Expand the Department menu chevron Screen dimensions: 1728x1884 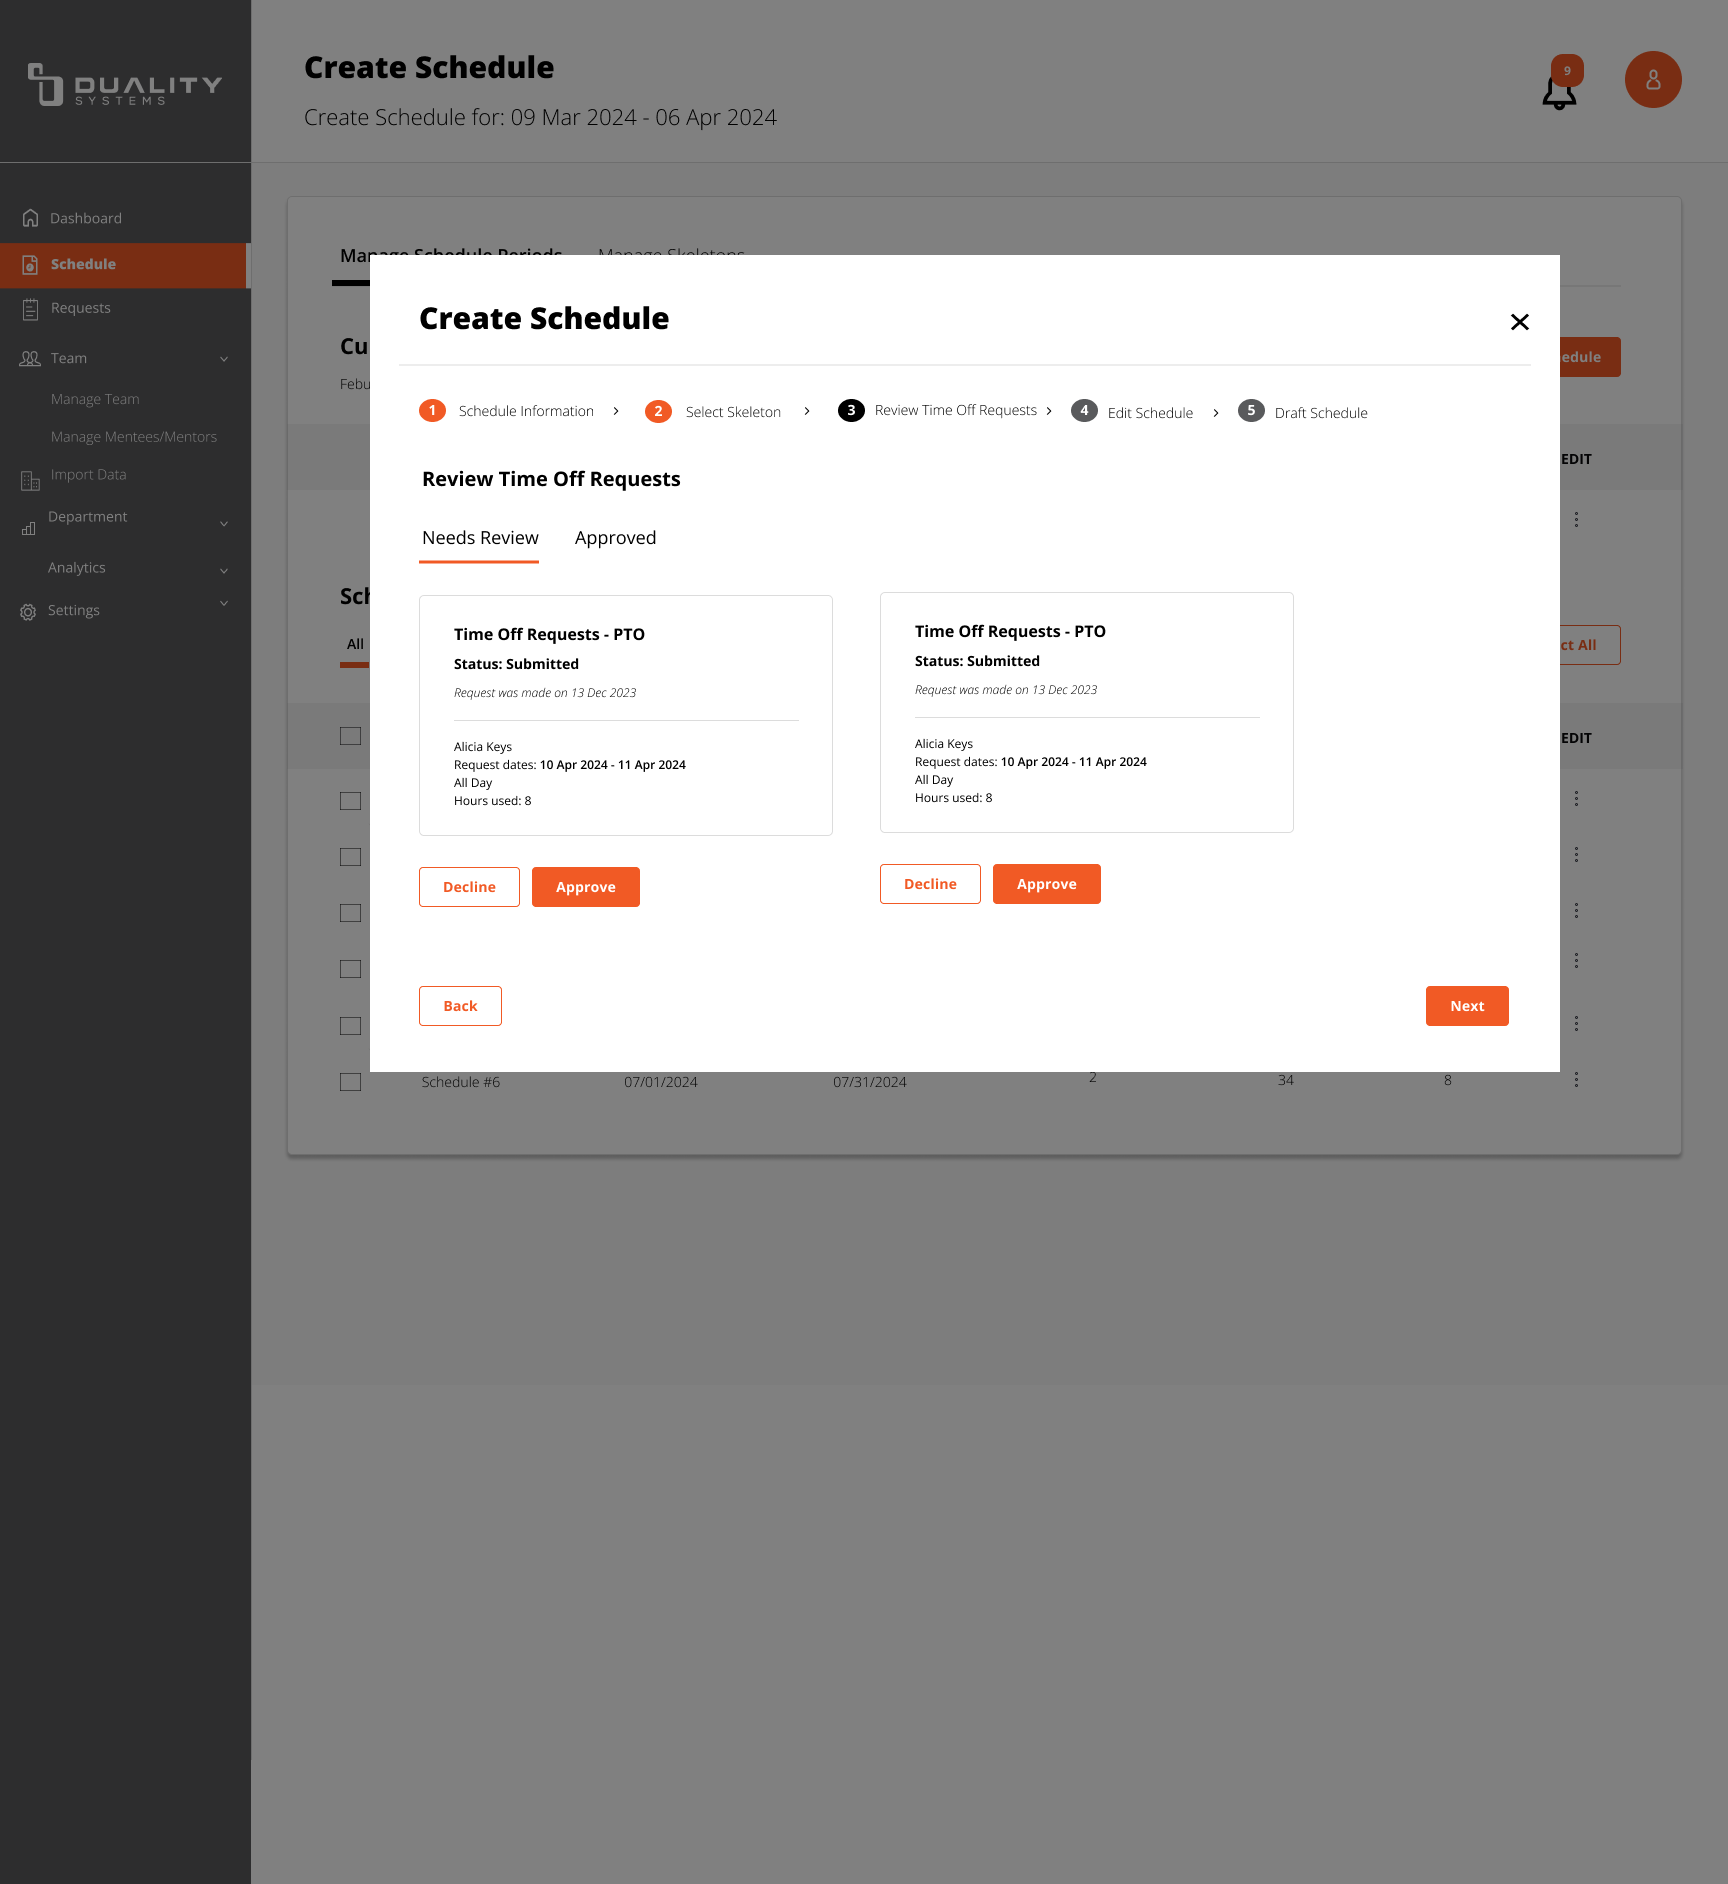click(x=224, y=524)
